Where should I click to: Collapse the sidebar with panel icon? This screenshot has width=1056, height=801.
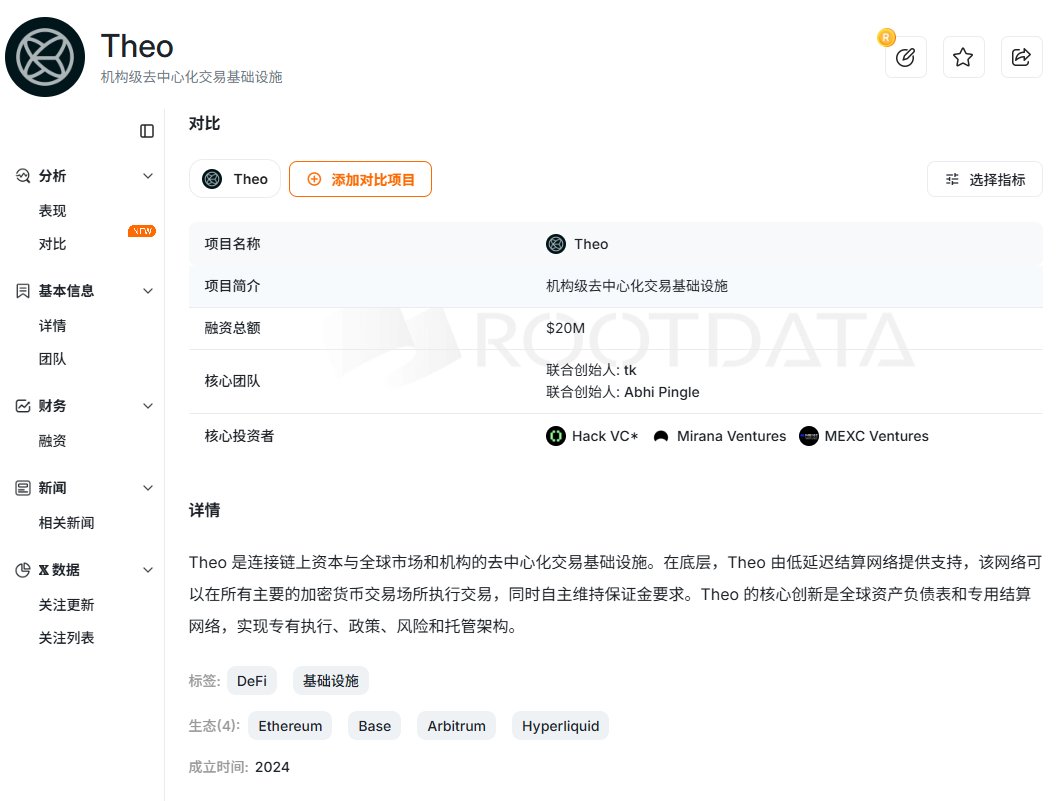[x=147, y=131]
